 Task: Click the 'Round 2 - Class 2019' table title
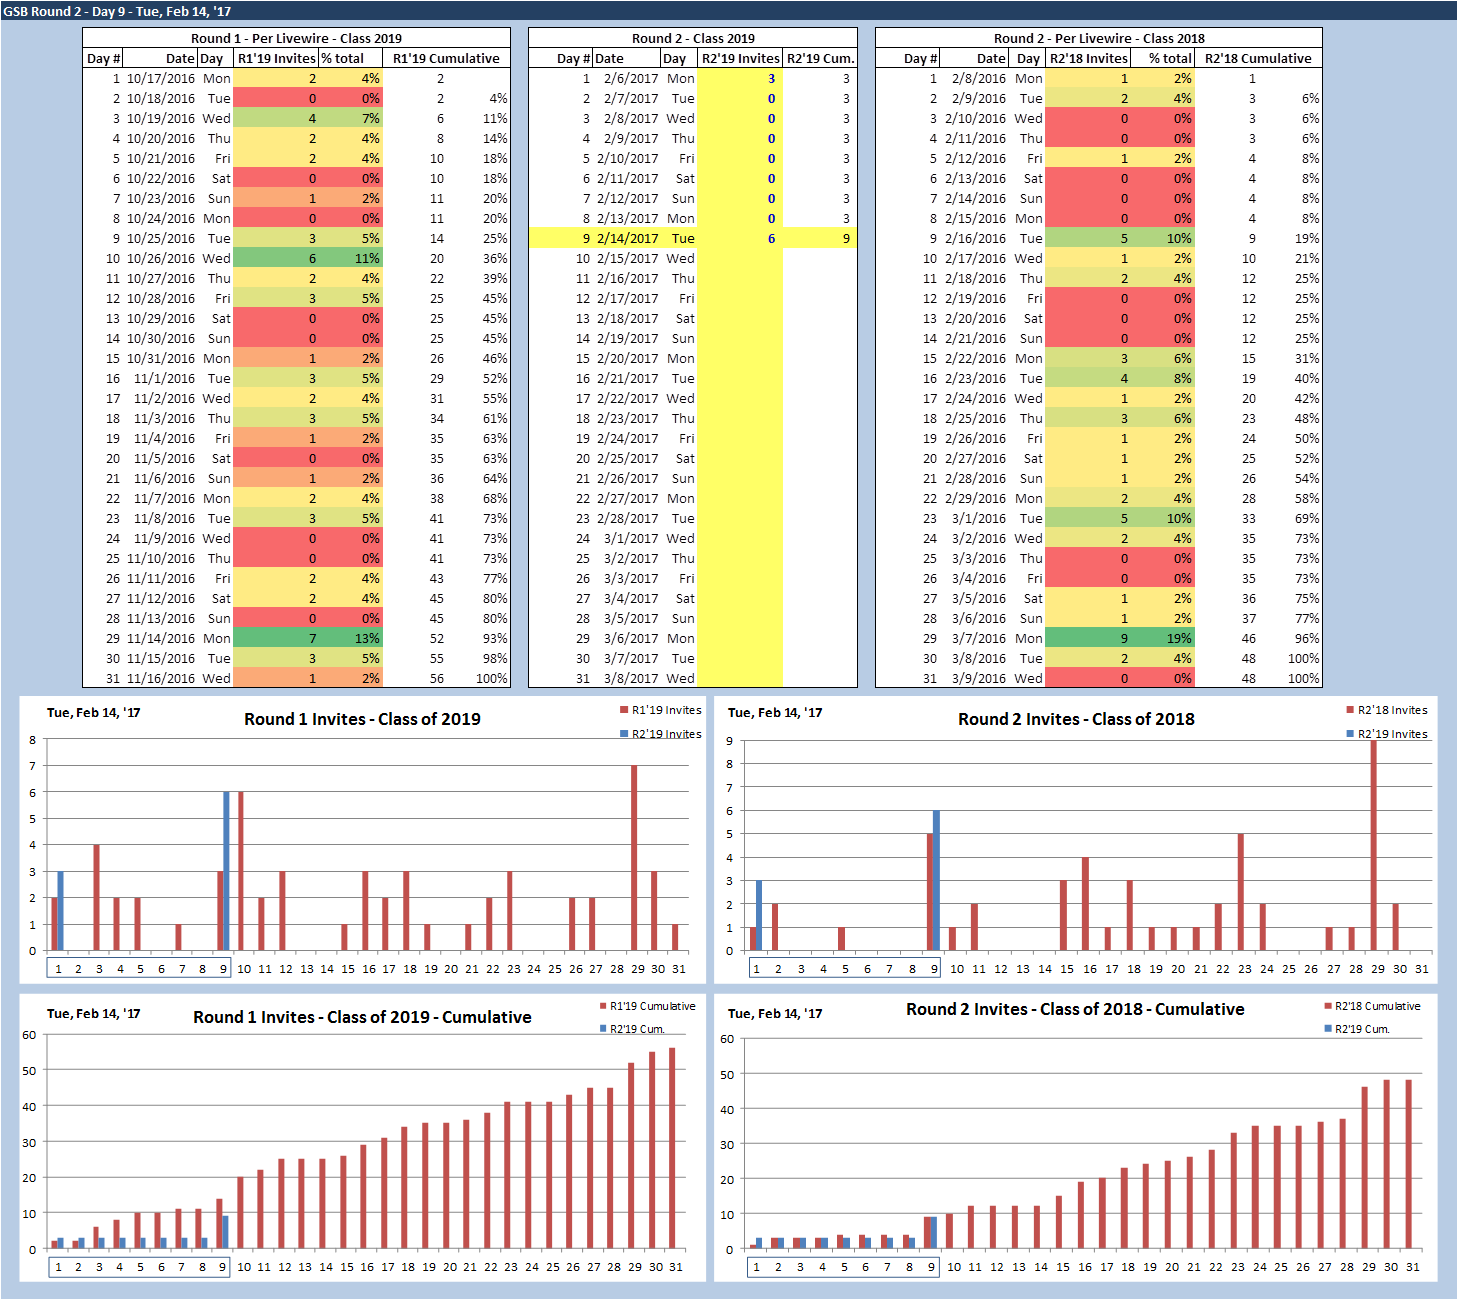pyautogui.click(x=692, y=38)
